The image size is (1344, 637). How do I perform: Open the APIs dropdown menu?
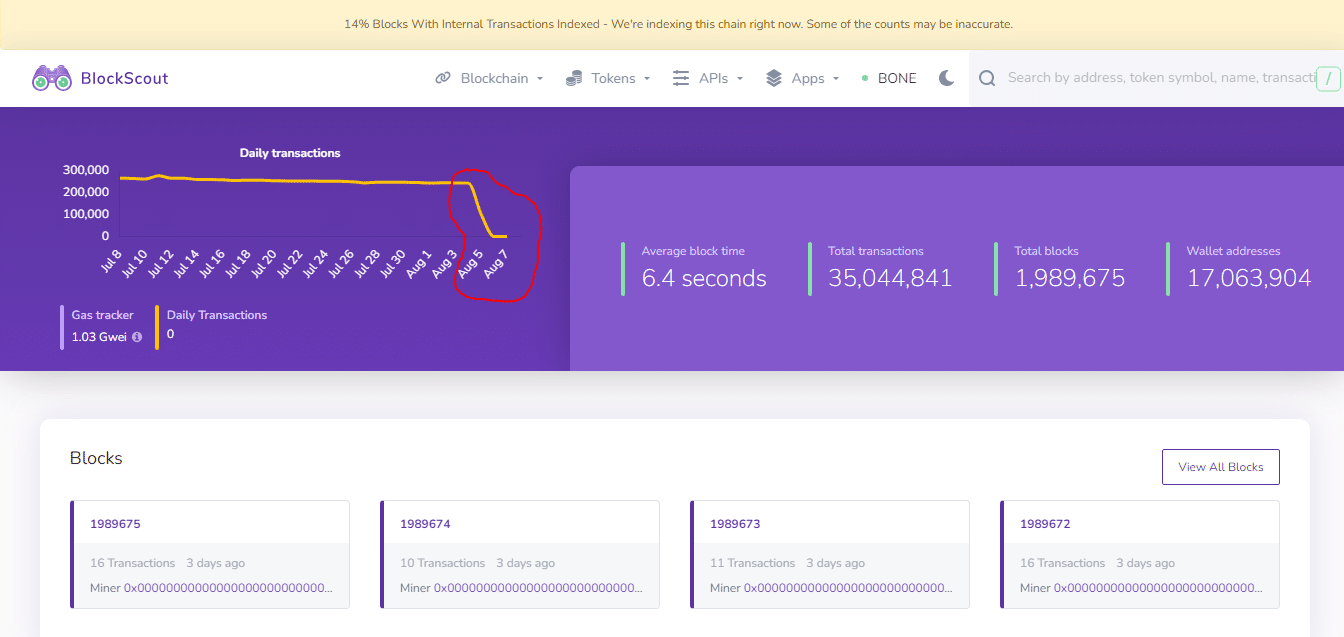click(708, 78)
